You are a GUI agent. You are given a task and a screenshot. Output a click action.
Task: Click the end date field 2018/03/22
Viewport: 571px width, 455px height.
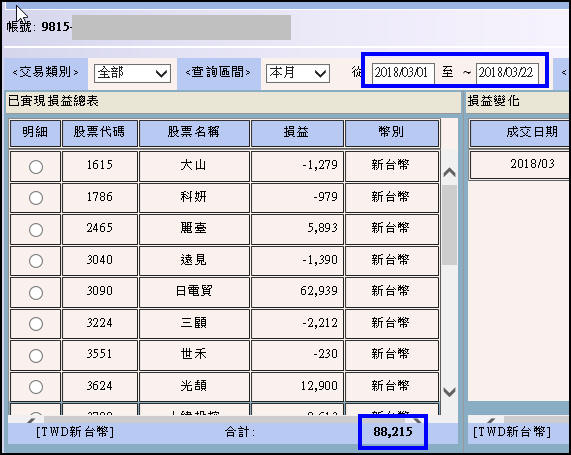point(507,73)
